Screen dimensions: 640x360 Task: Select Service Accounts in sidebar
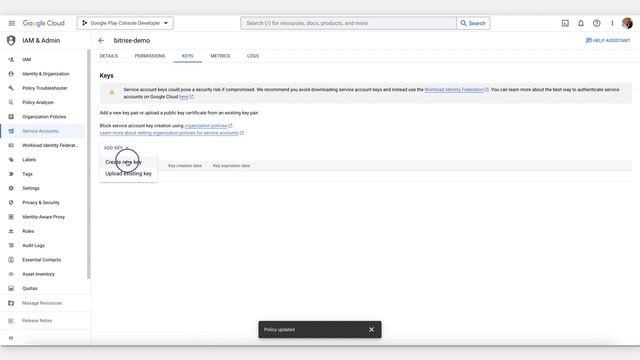[43, 131]
